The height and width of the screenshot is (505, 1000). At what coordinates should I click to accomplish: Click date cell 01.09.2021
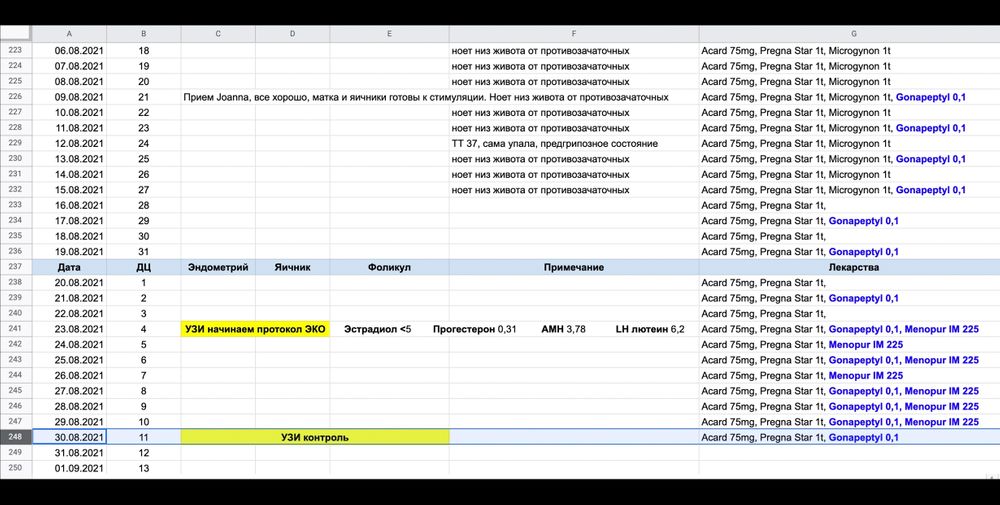[x=69, y=468]
